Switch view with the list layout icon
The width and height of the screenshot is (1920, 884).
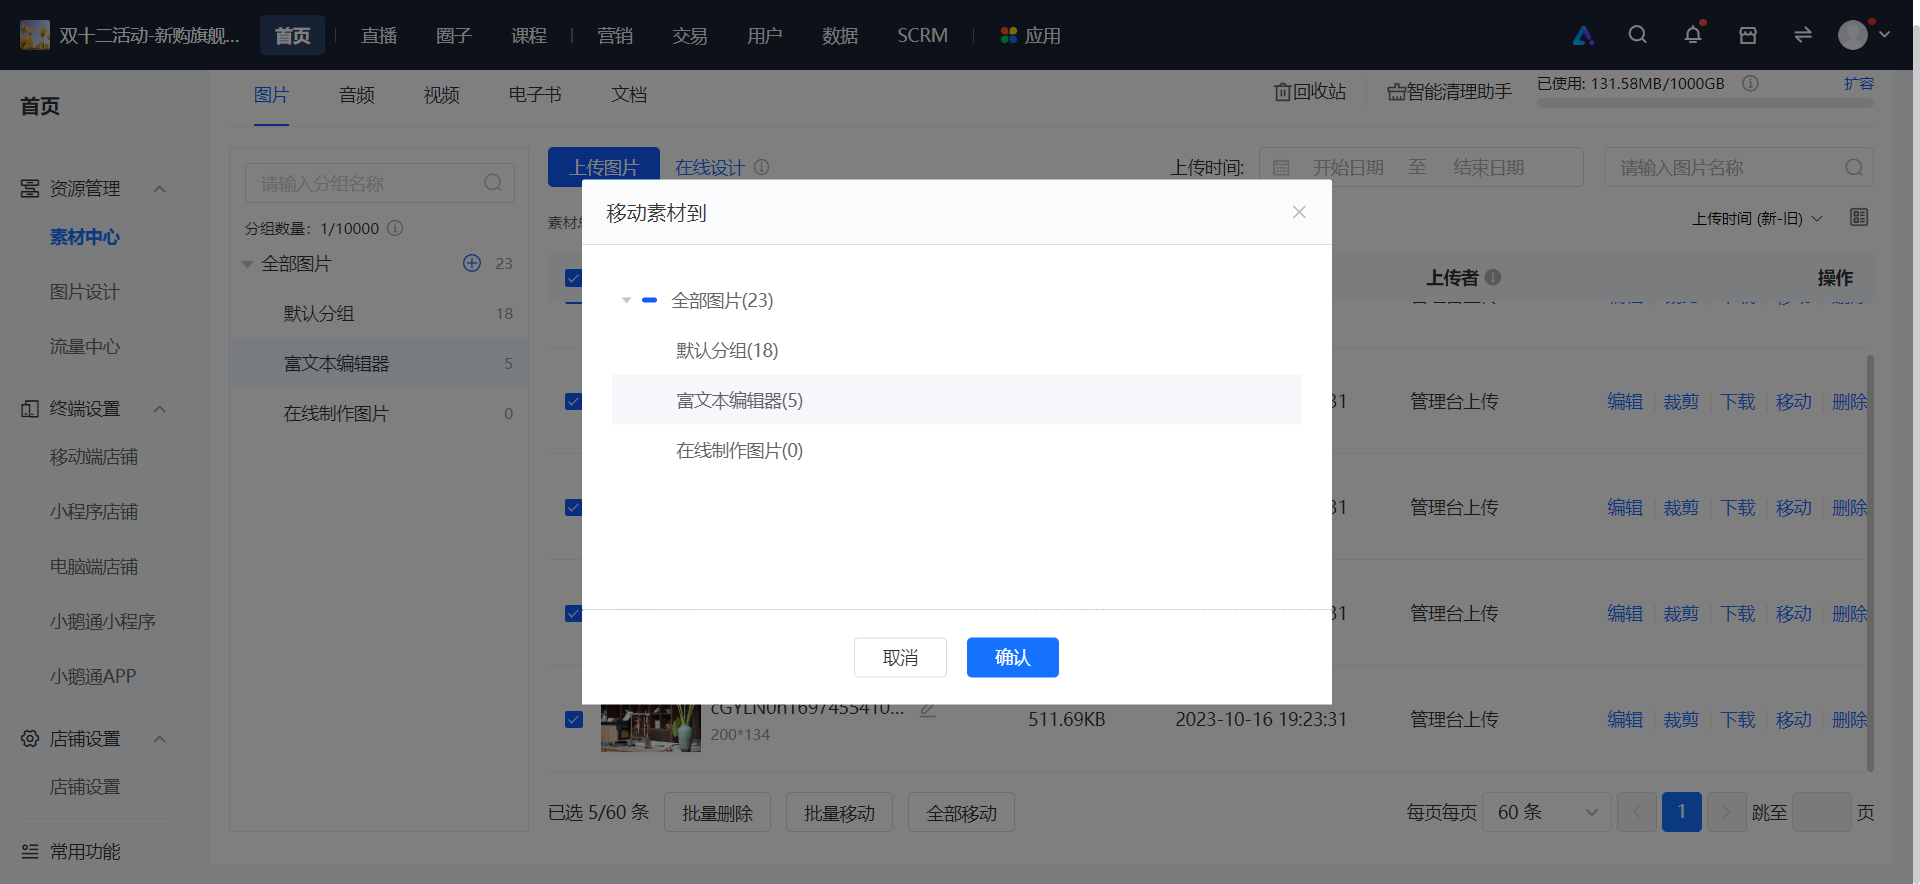tap(1859, 217)
